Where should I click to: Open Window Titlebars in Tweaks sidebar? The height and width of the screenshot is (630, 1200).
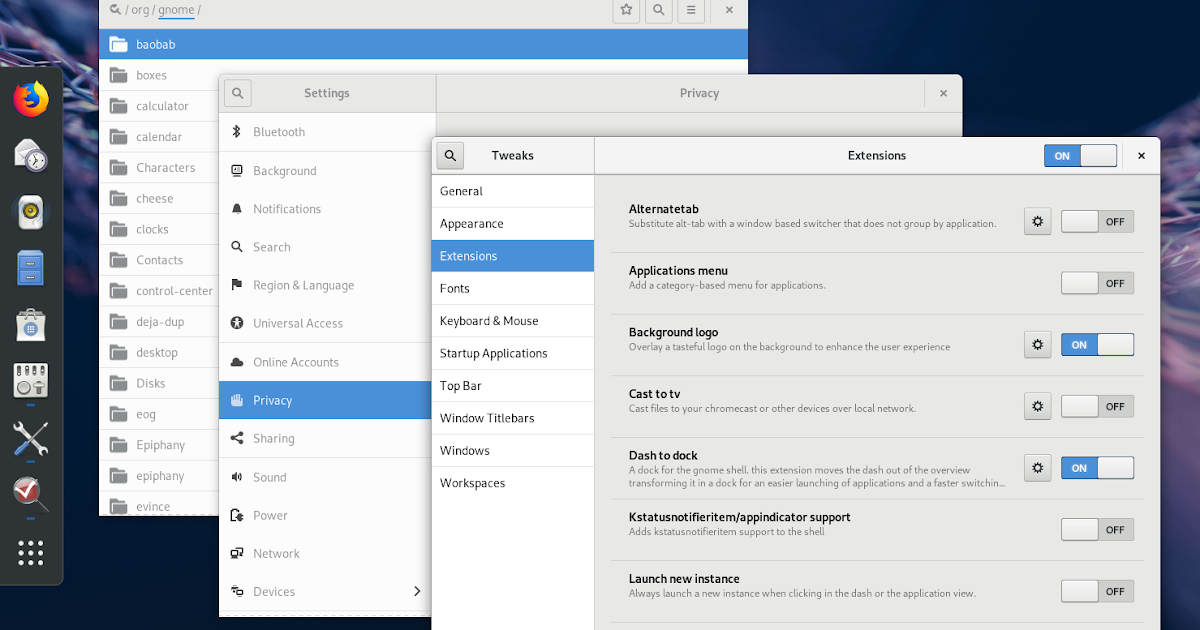513,418
